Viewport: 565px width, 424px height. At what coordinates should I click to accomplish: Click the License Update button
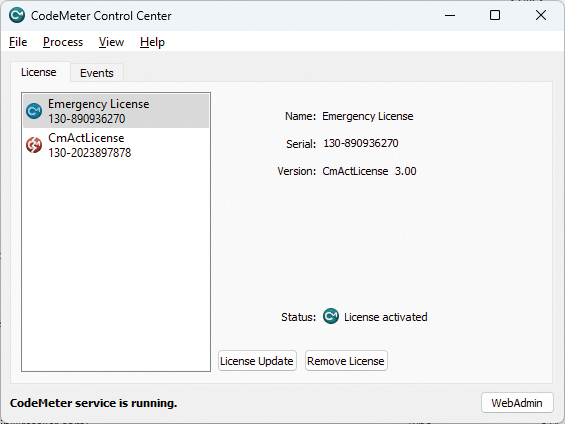[257, 361]
